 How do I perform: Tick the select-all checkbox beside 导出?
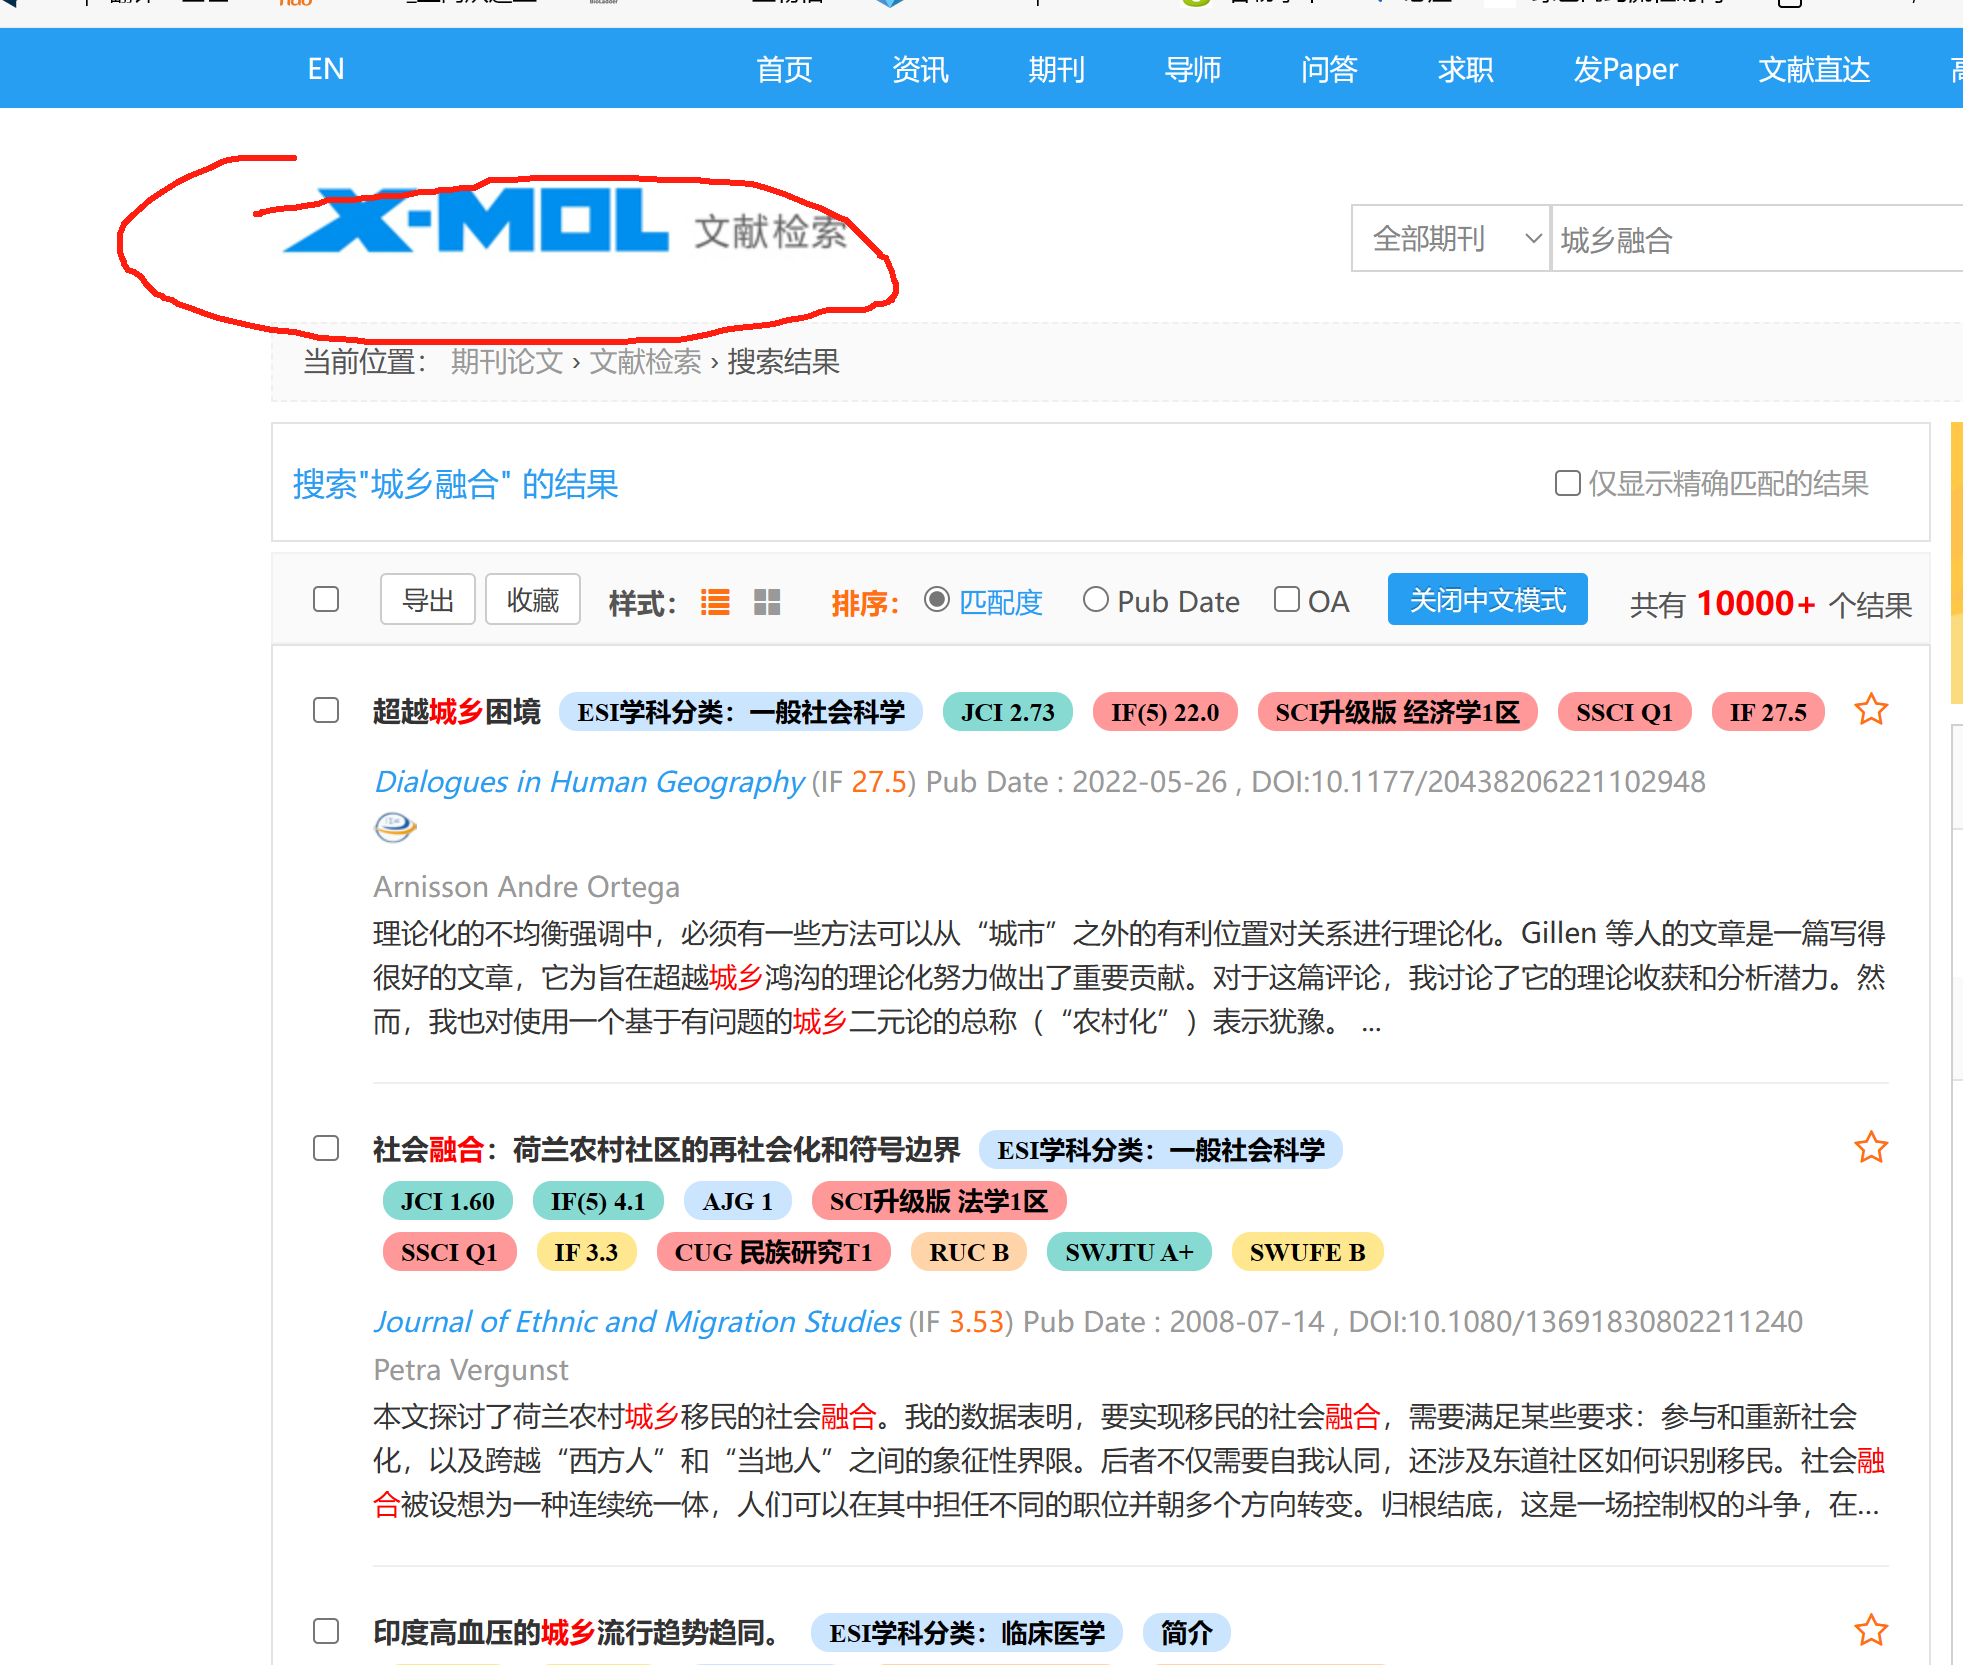(x=326, y=600)
